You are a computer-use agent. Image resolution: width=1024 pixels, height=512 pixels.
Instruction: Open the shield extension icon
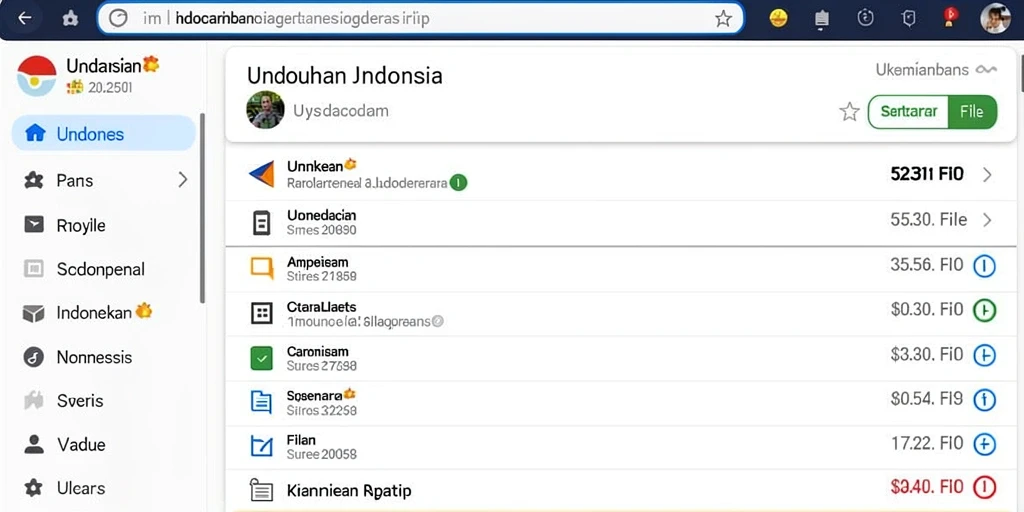point(908,19)
